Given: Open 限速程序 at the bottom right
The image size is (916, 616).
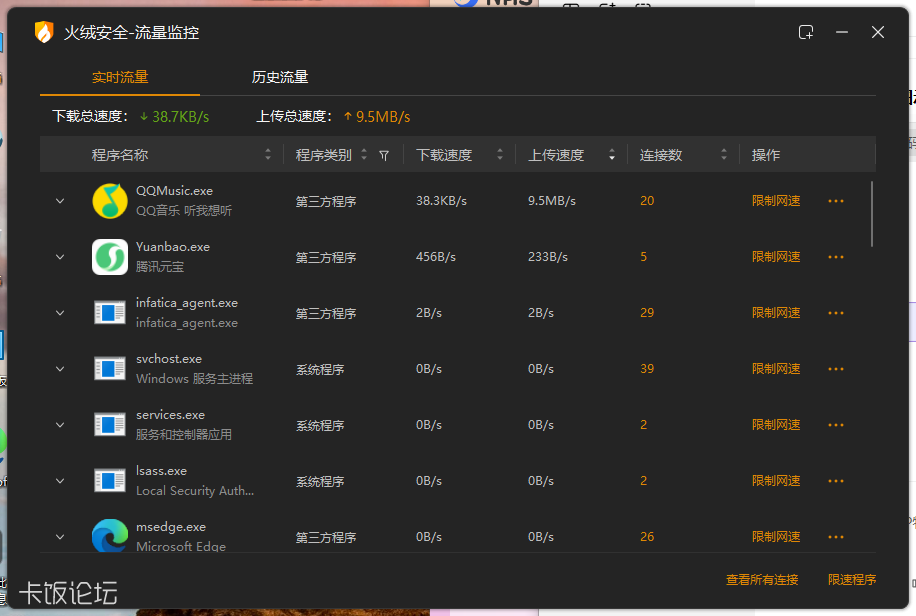Looking at the screenshot, I should [853, 579].
